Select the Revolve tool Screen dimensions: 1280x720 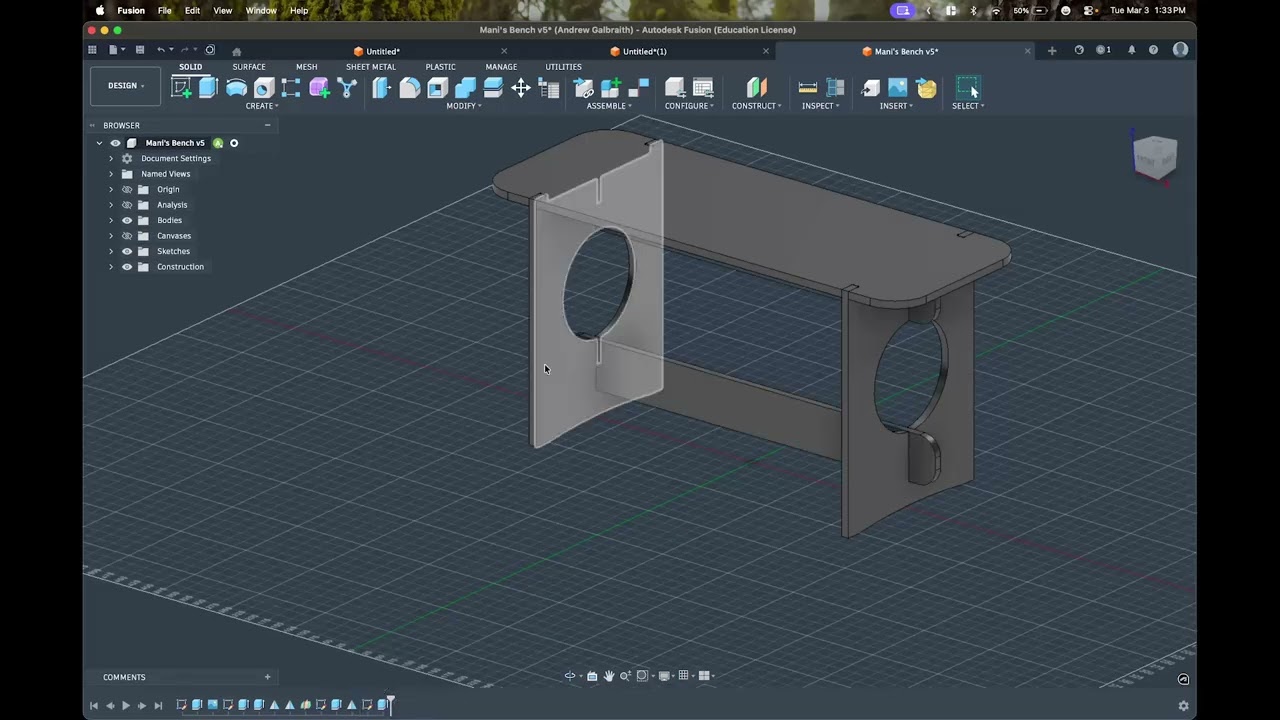[x=236, y=88]
